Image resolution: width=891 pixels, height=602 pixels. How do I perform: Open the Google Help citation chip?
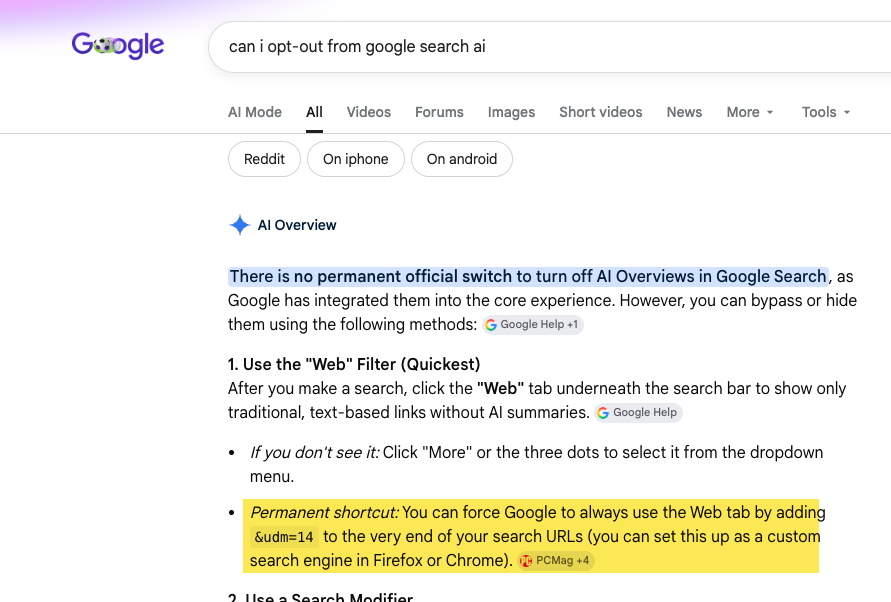[x=639, y=413]
